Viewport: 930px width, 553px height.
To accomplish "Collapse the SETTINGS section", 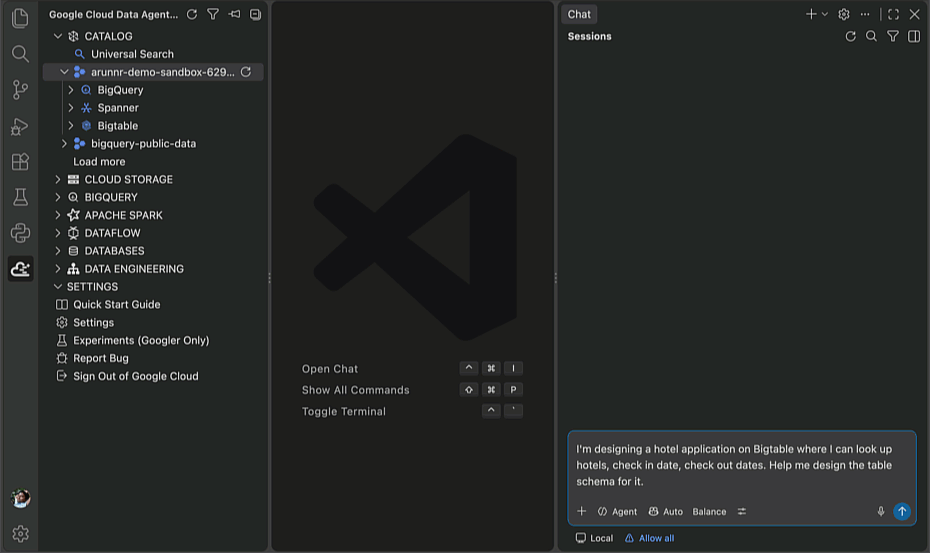I will click(58, 287).
